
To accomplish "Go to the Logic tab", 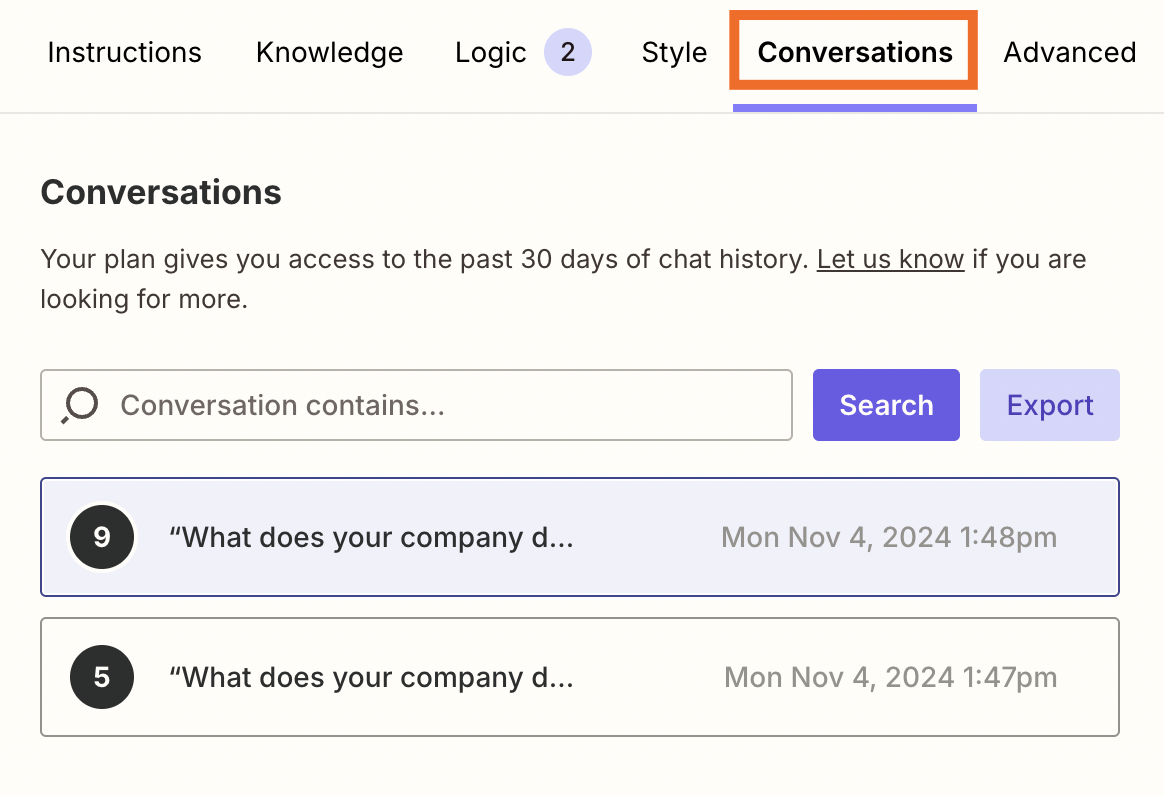I will point(490,52).
